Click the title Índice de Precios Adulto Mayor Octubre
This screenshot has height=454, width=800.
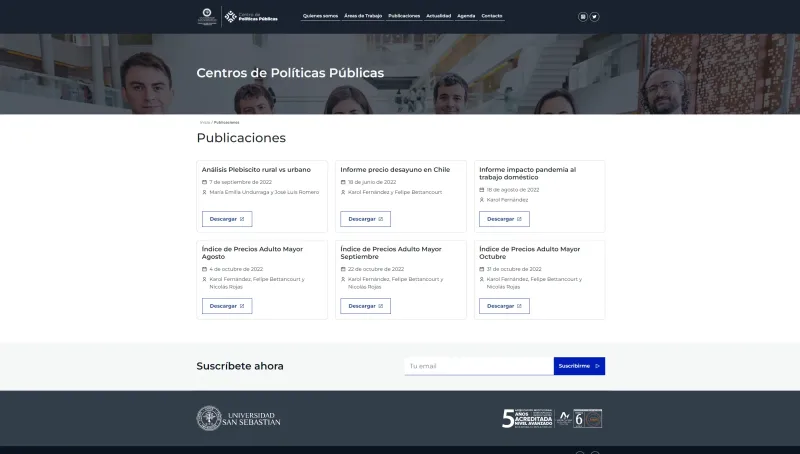tap(530, 253)
